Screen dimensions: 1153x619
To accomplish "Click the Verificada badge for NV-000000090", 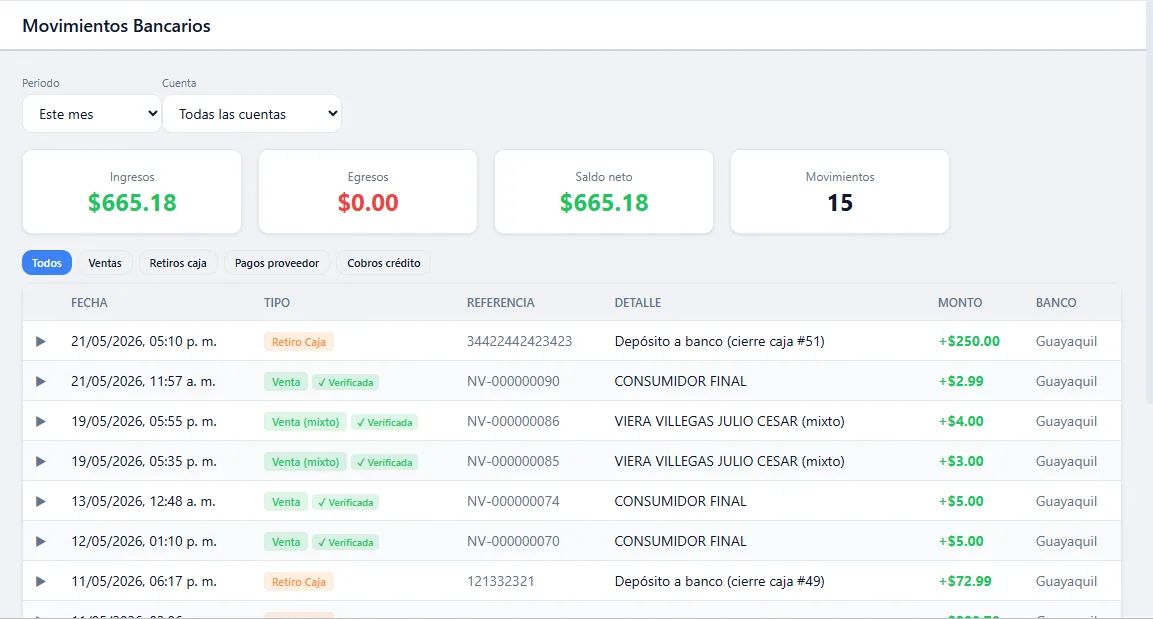I will tap(346, 382).
